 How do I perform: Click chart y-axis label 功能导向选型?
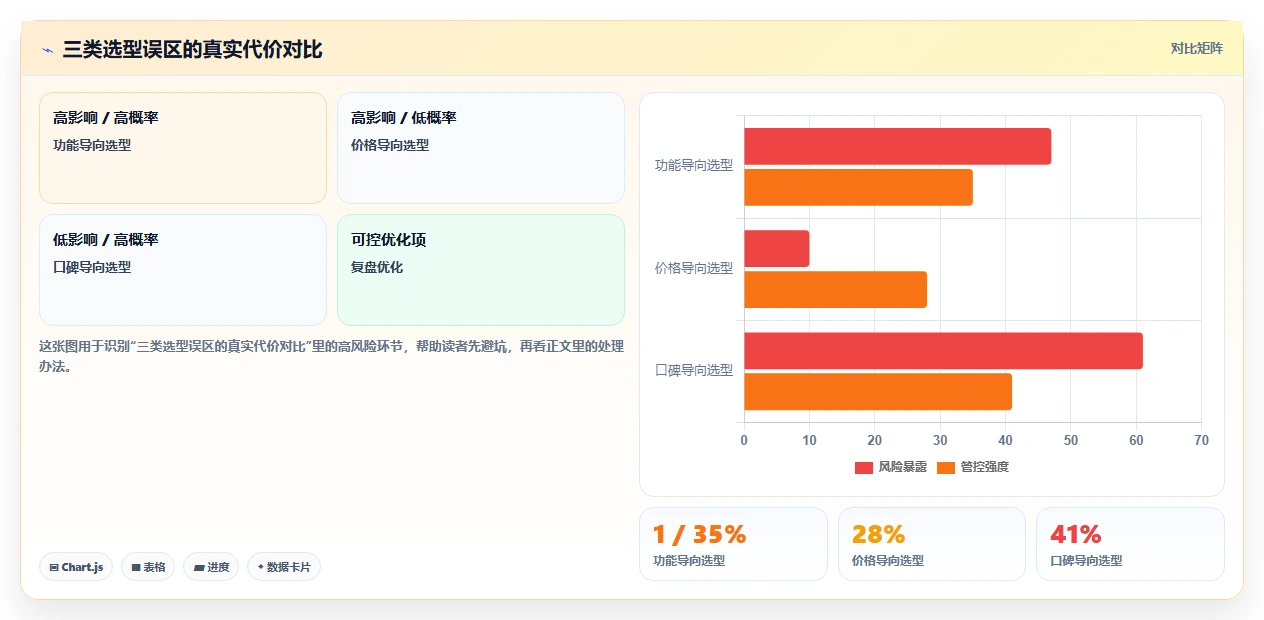click(694, 166)
